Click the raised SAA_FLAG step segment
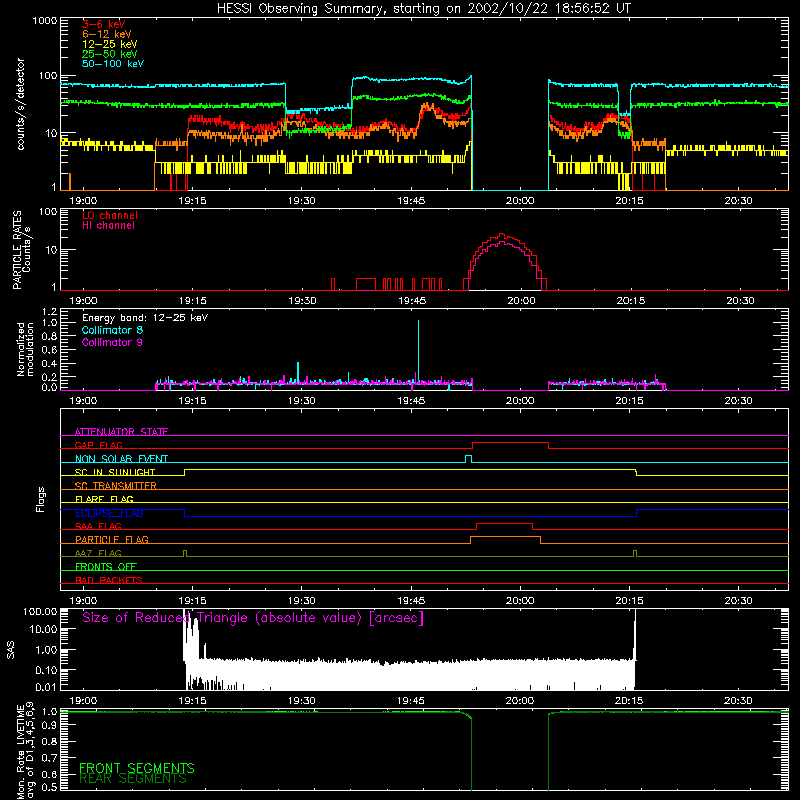This screenshot has width=800, height=800. pos(505,523)
